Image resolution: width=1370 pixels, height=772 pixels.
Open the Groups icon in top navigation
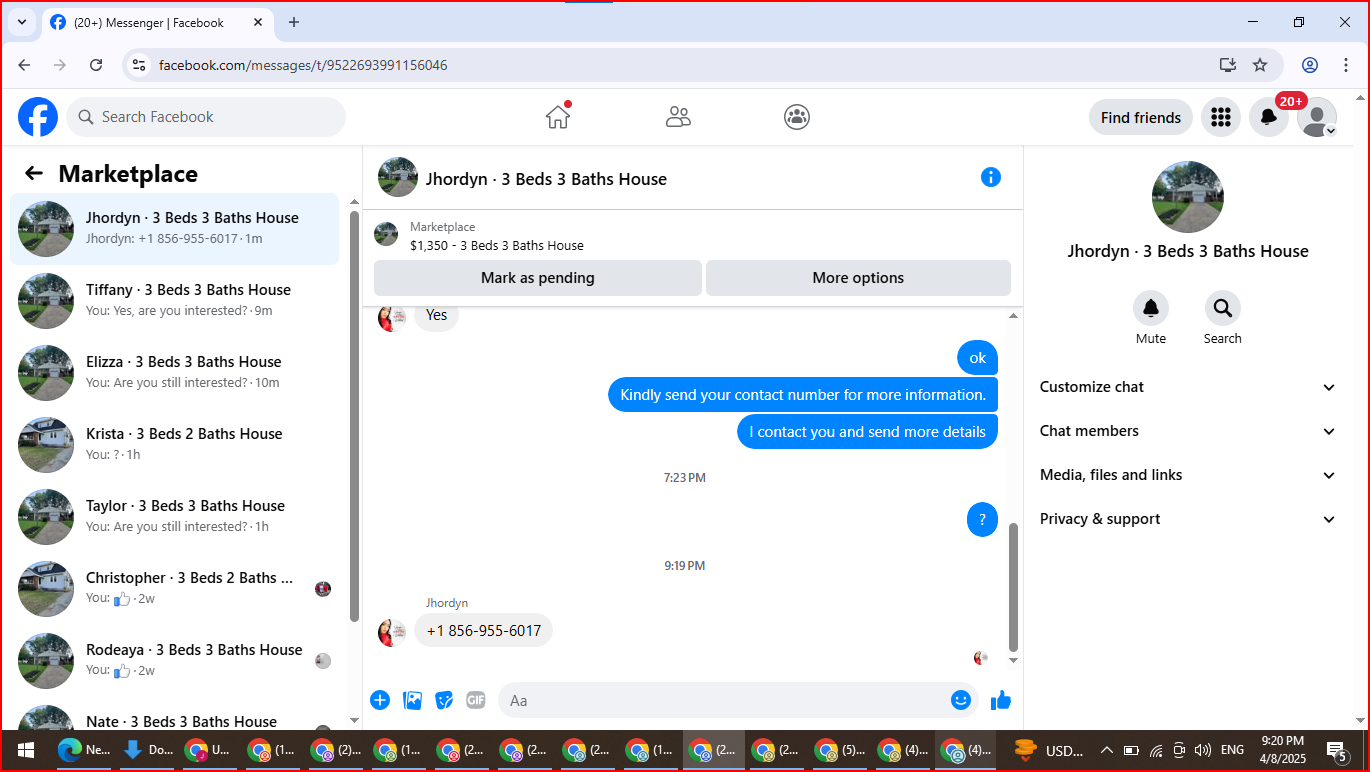(x=797, y=117)
